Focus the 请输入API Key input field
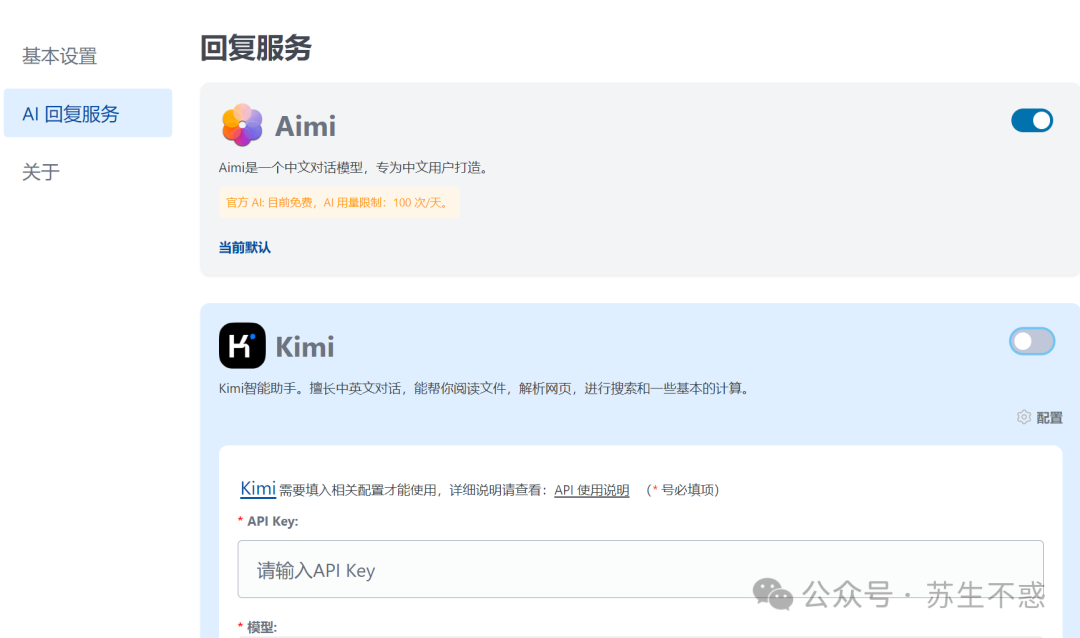Image resolution: width=1080 pixels, height=638 pixels. pyautogui.click(x=641, y=569)
